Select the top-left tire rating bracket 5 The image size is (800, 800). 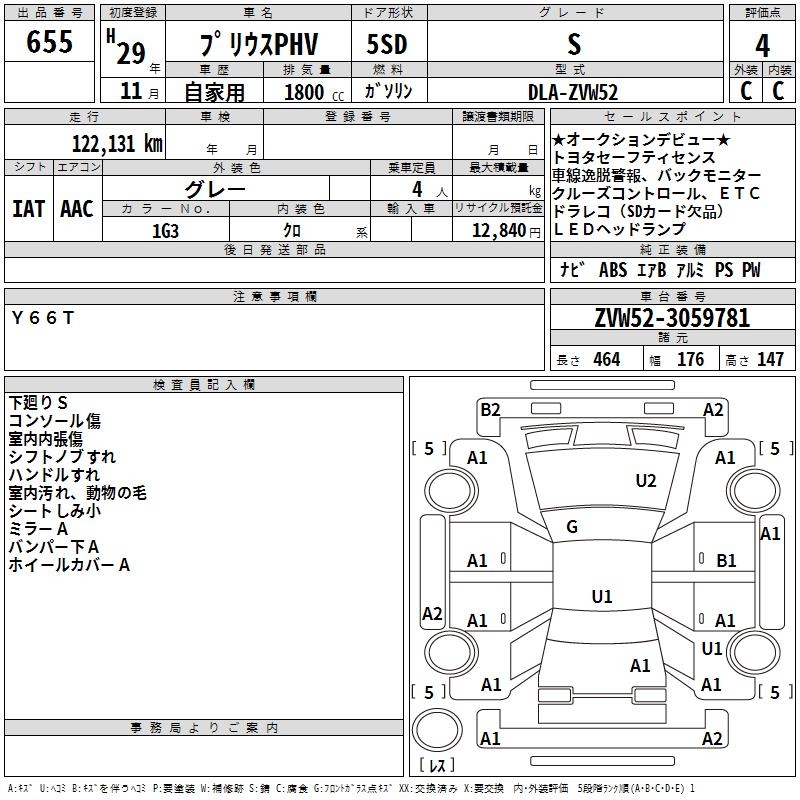click(429, 449)
